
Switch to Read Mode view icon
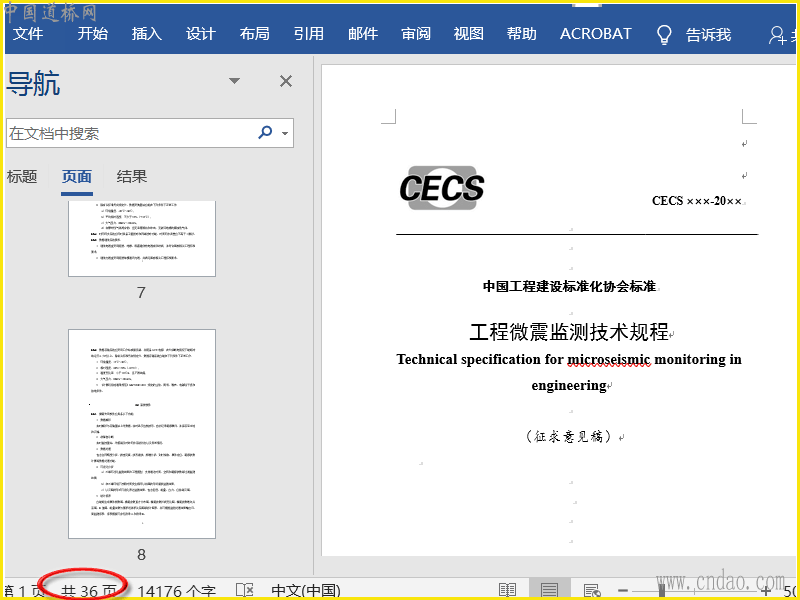pyautogui.click(x=507, y=591)
